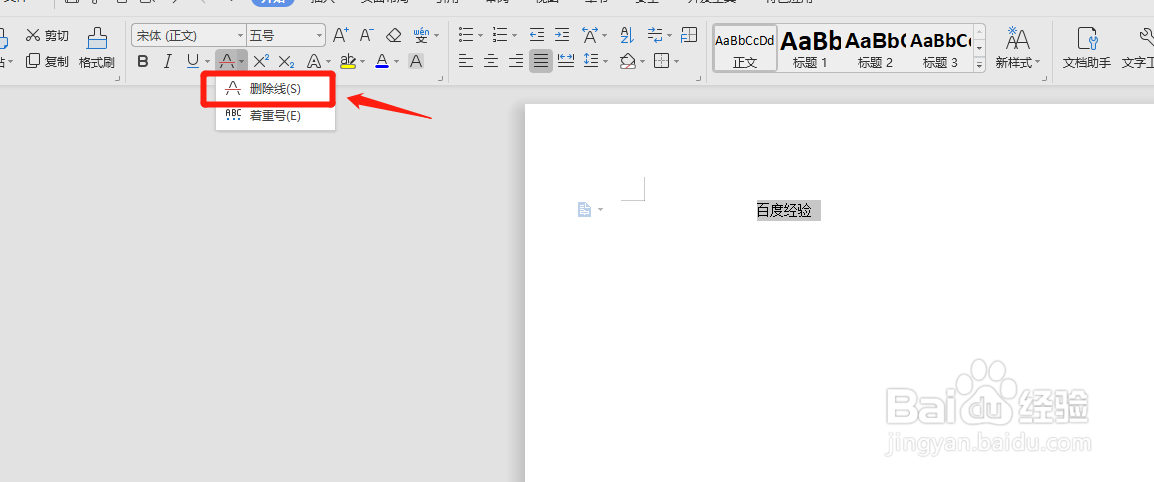
Task: Open the 新样式 new style menu
Action: (1019, 49)
